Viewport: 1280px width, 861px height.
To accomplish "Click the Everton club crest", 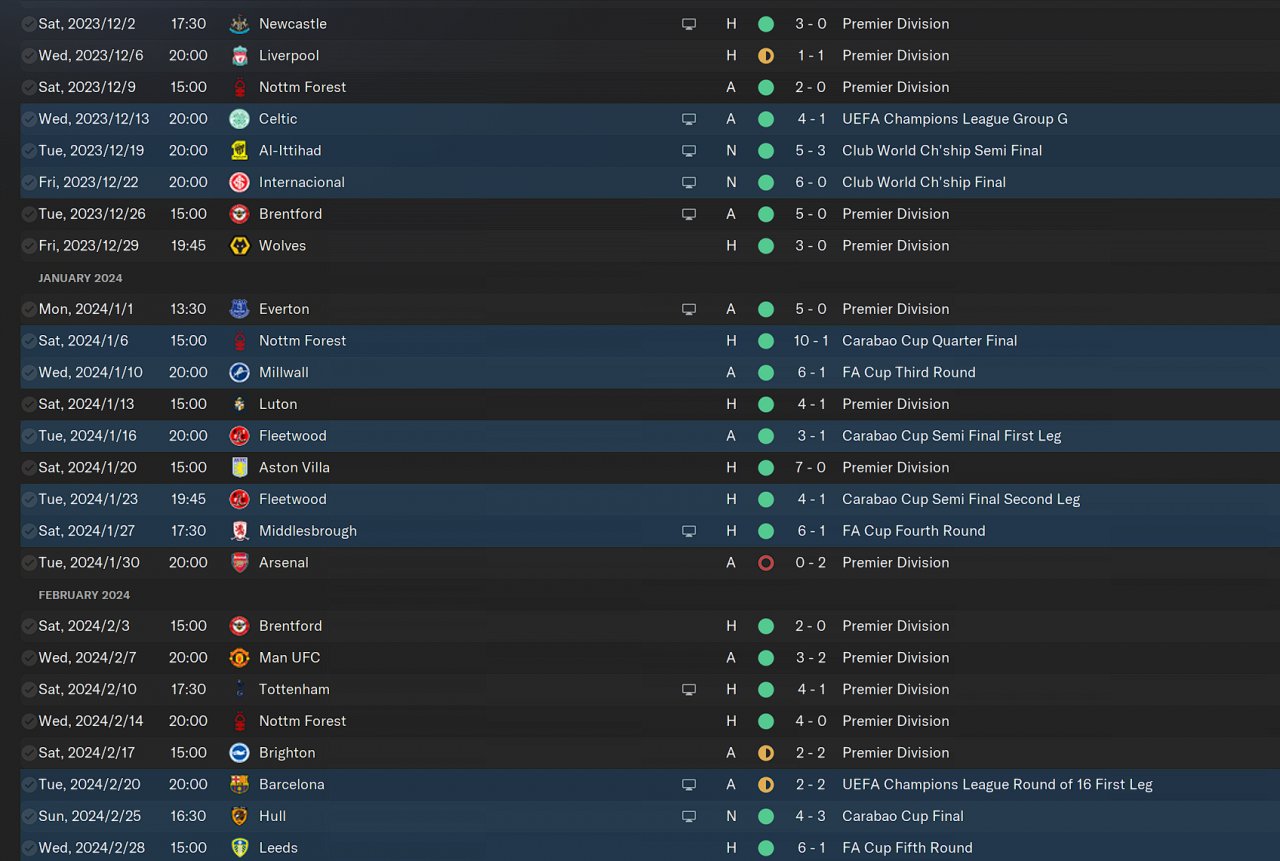I will click(239, 309).
